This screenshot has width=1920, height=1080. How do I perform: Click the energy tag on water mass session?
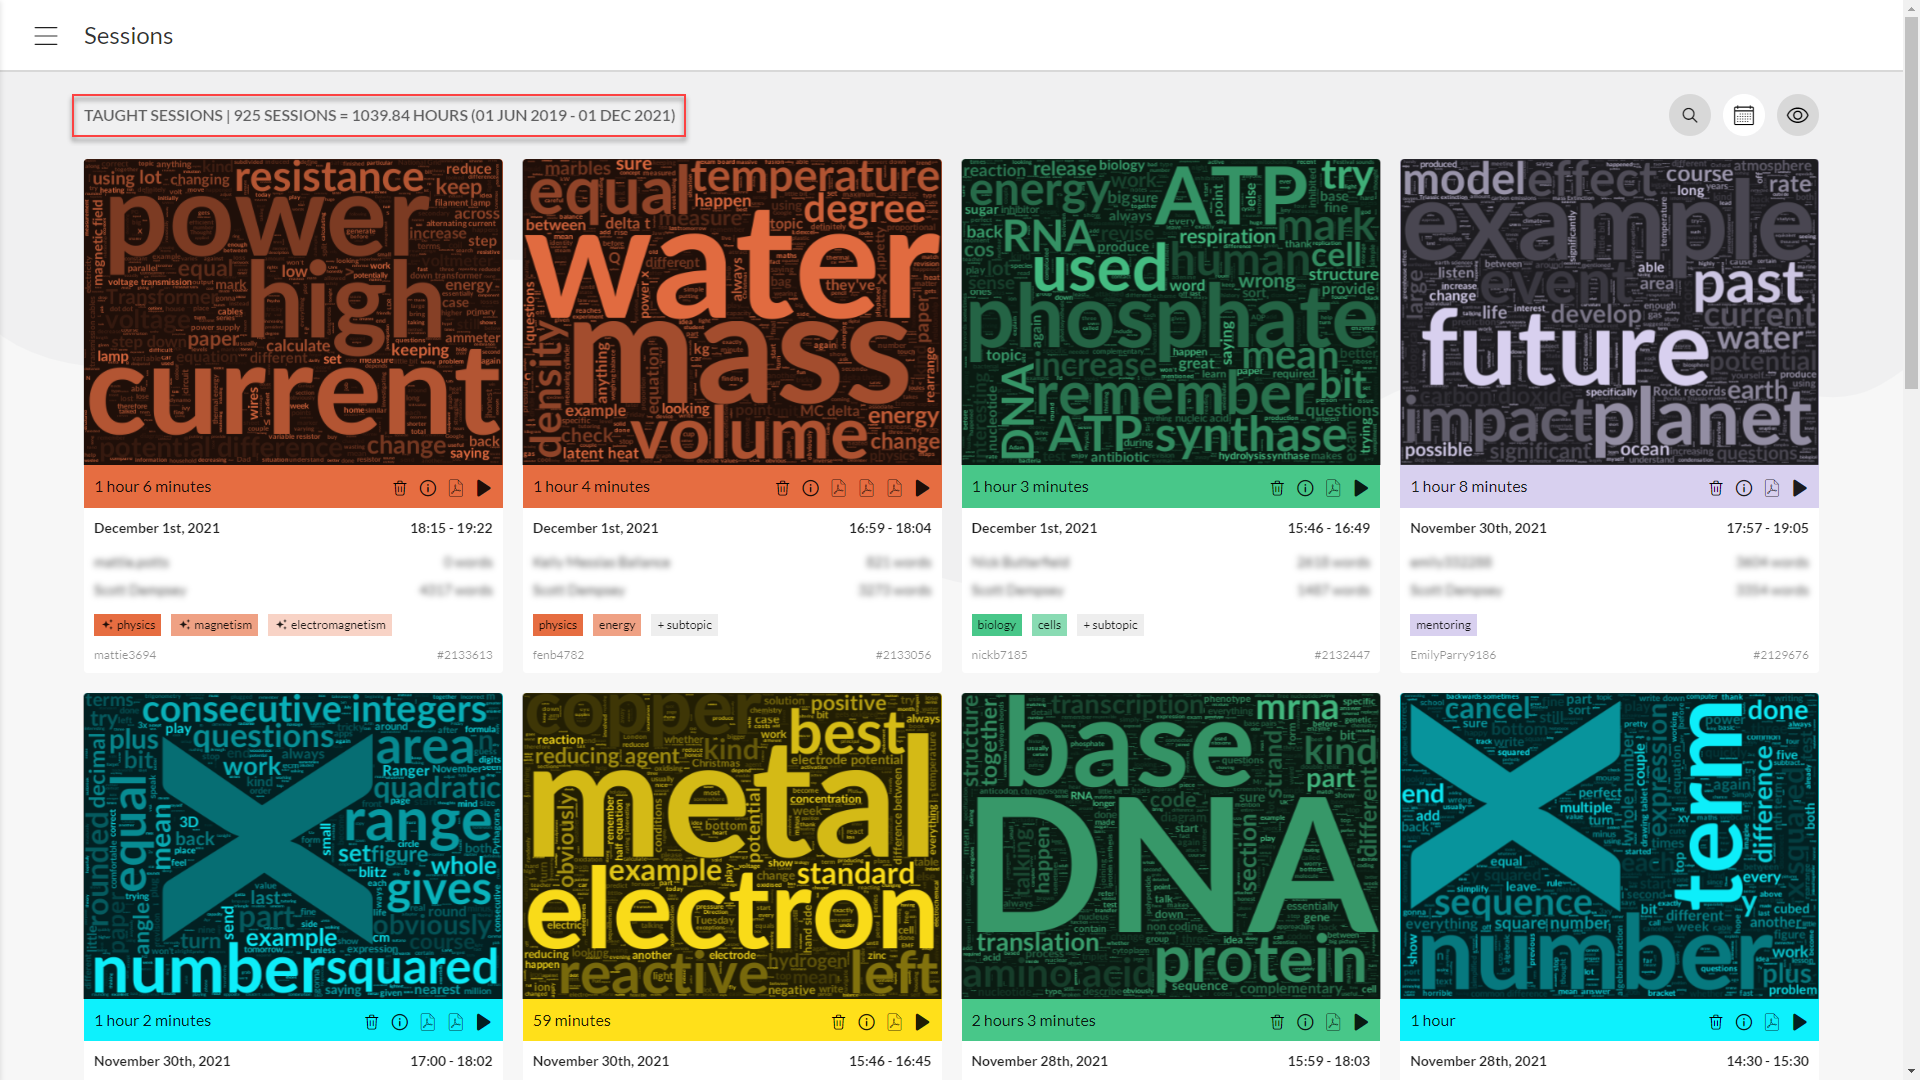(616, 624)
